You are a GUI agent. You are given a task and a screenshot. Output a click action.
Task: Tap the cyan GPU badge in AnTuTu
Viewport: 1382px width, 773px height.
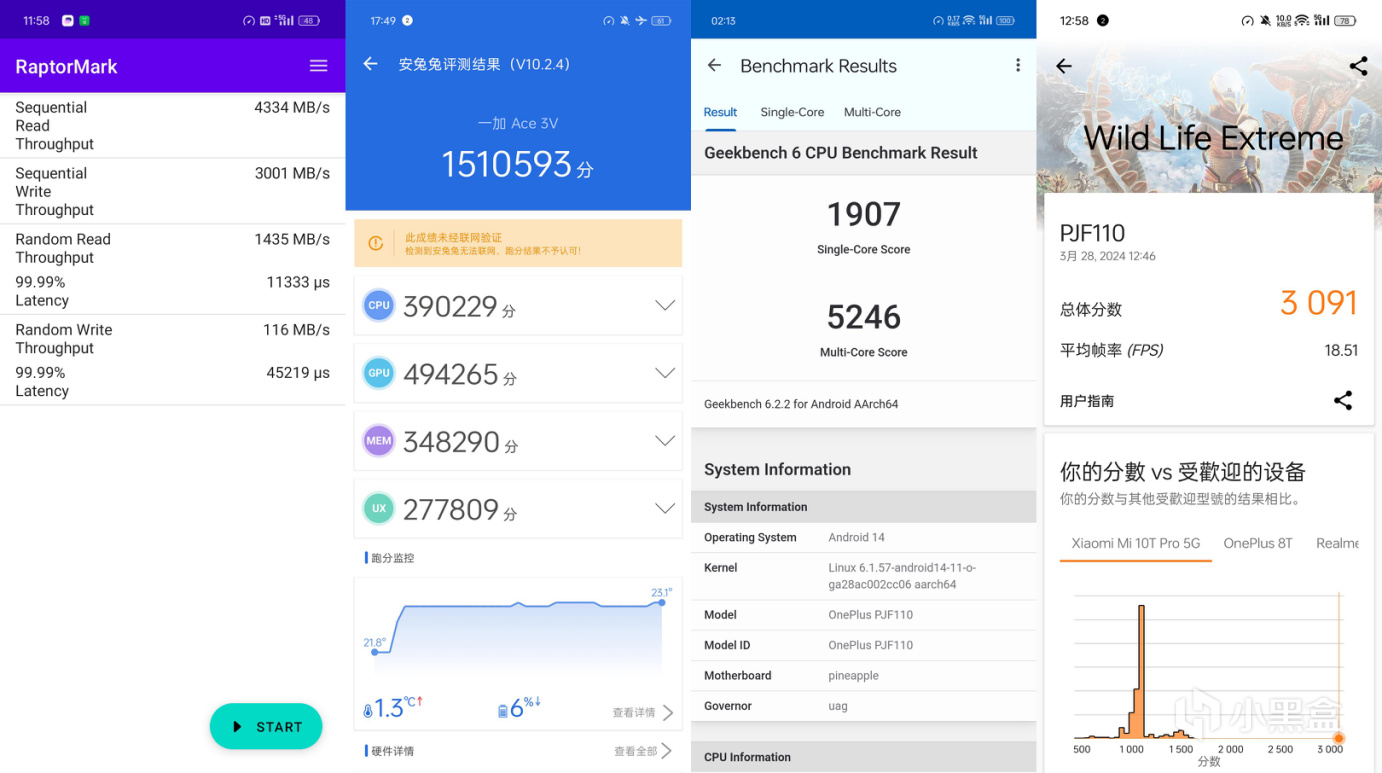(x=379, y=373)
